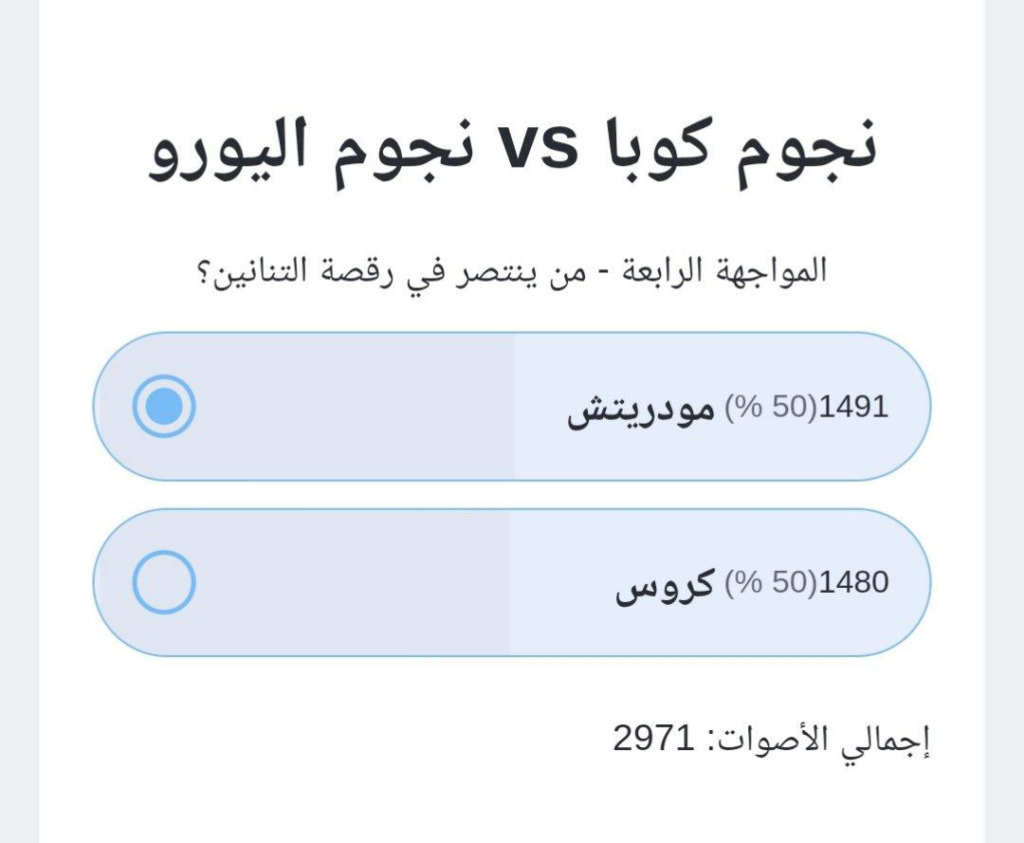Select the كروس radio button
Image resolution: width=1024 pixels, height=843 pixels.
(x=164, y=582)
